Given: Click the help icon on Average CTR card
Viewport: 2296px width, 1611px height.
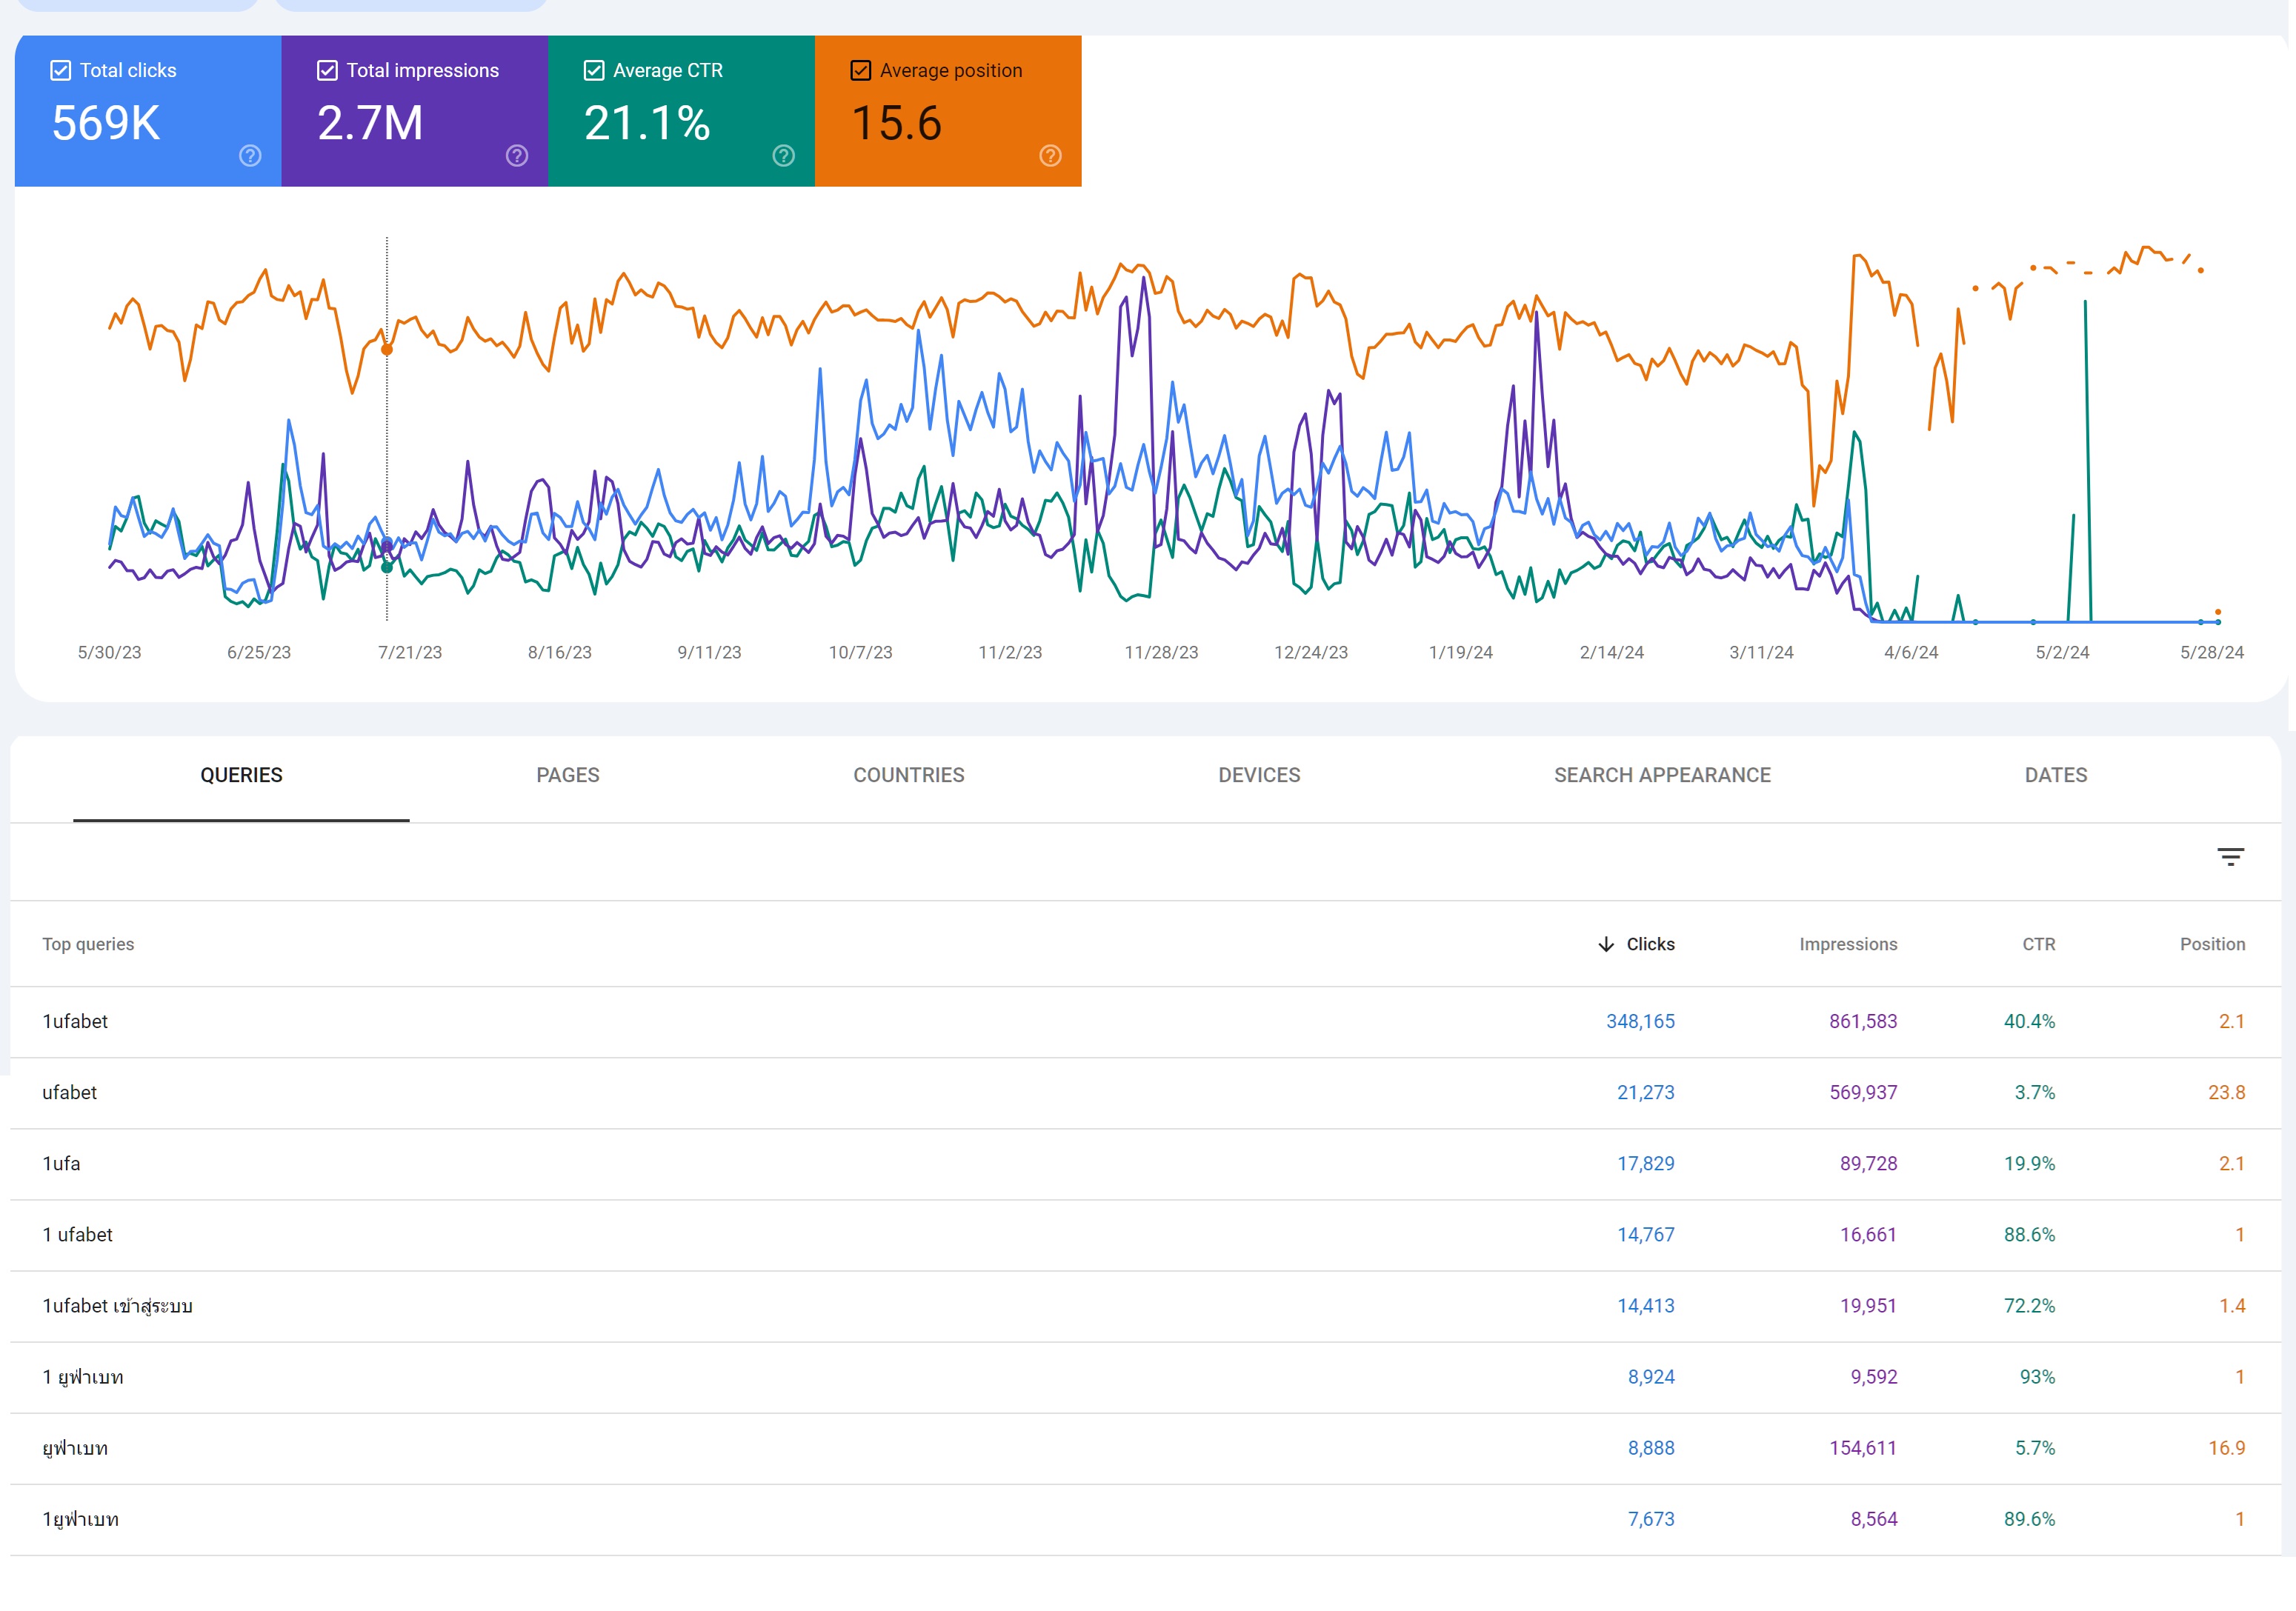Looking at the screenshot, I should (783, 156).
